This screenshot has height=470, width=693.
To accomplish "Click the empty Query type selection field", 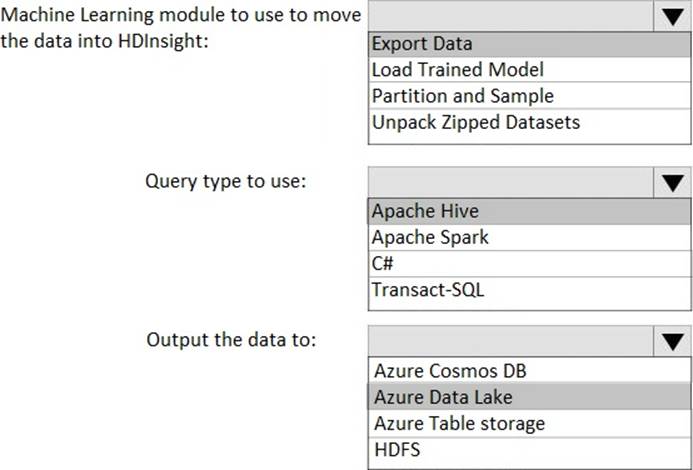I will [x=509, y=182].
